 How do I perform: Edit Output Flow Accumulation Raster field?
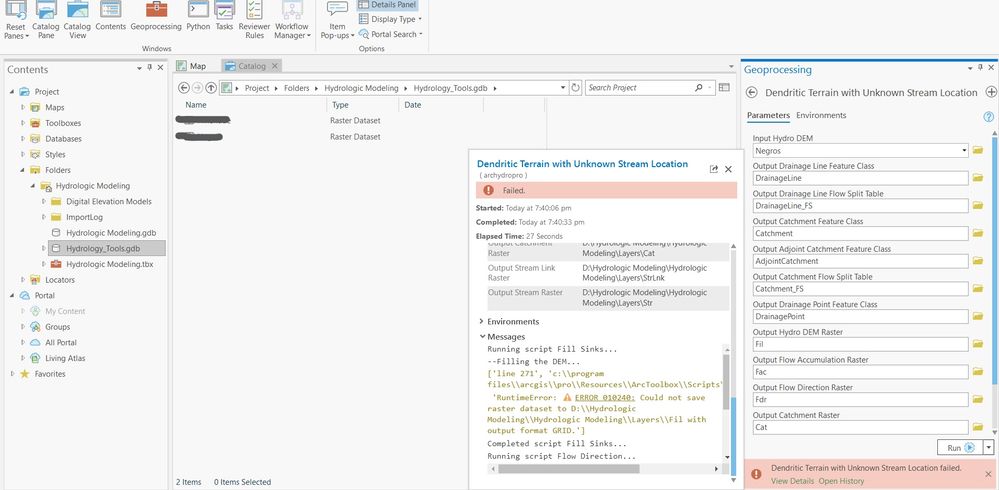coord(860,372)
